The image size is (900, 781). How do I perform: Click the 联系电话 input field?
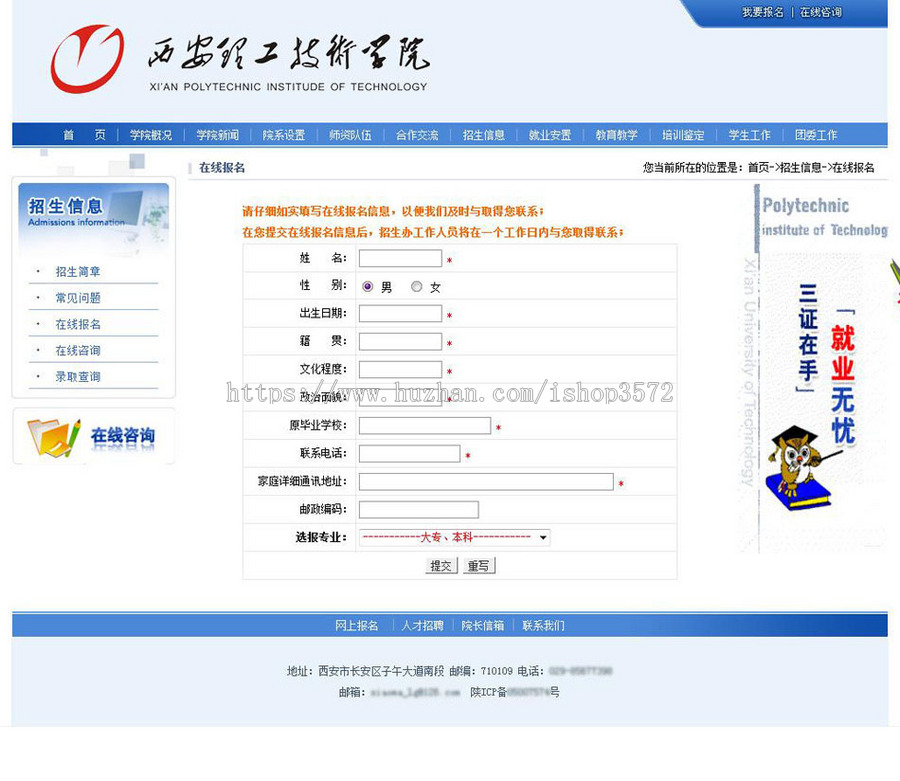tap(410, 453)
